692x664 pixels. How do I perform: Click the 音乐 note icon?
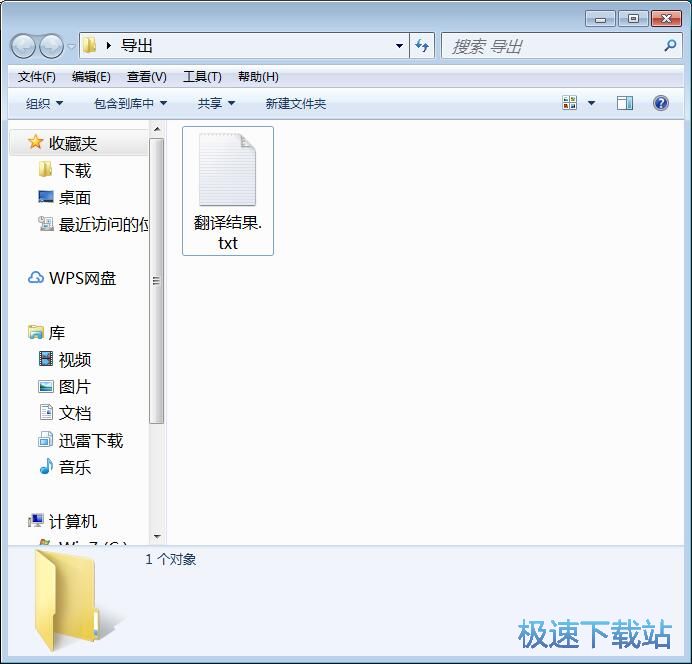pos(46,466)
